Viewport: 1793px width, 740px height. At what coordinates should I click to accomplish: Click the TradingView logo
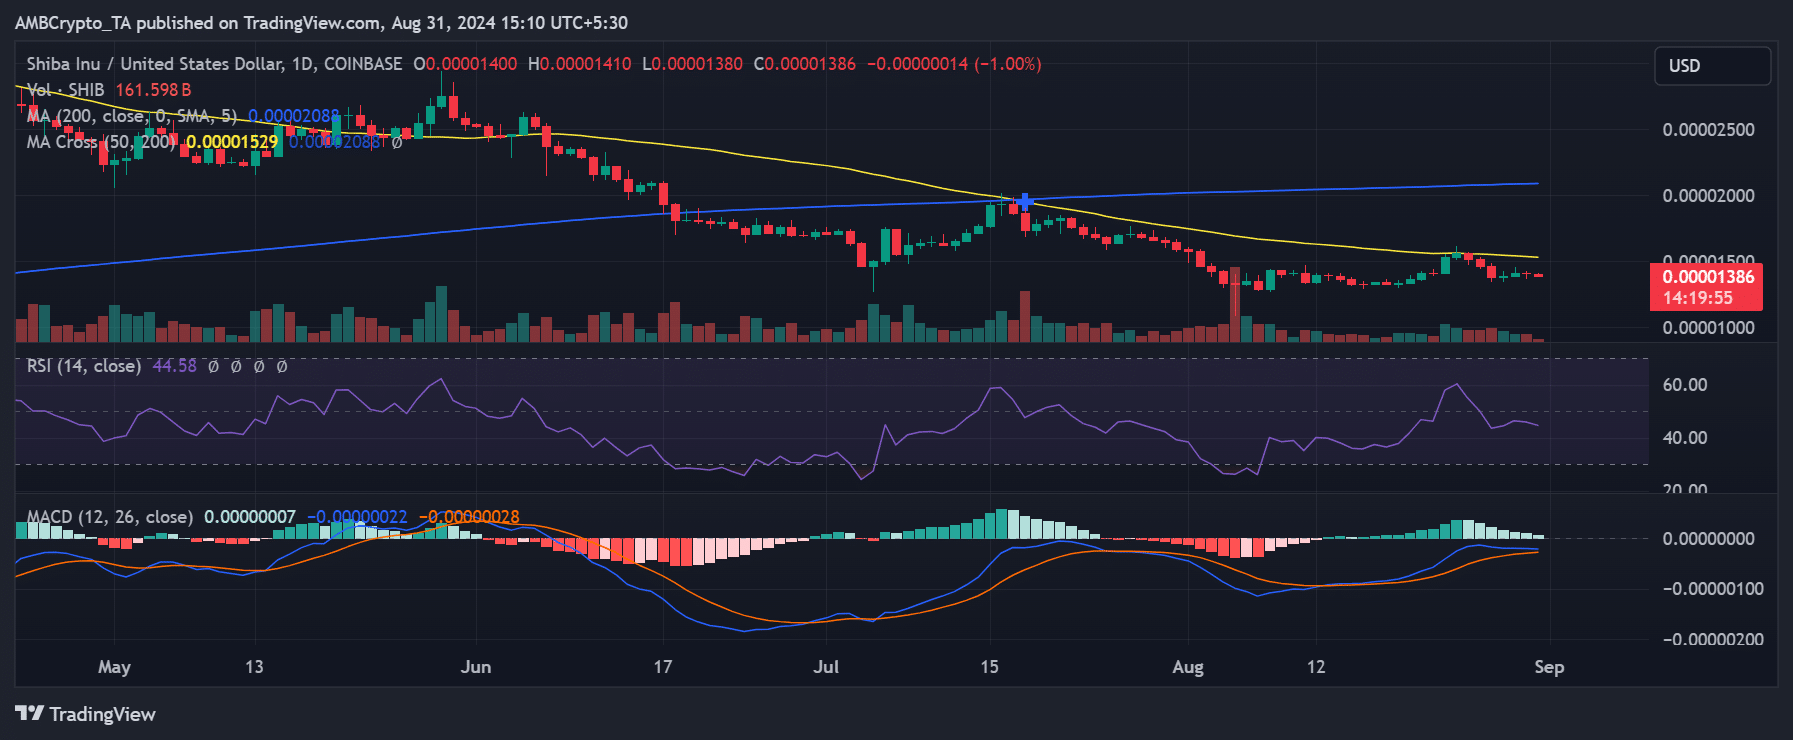85,714
